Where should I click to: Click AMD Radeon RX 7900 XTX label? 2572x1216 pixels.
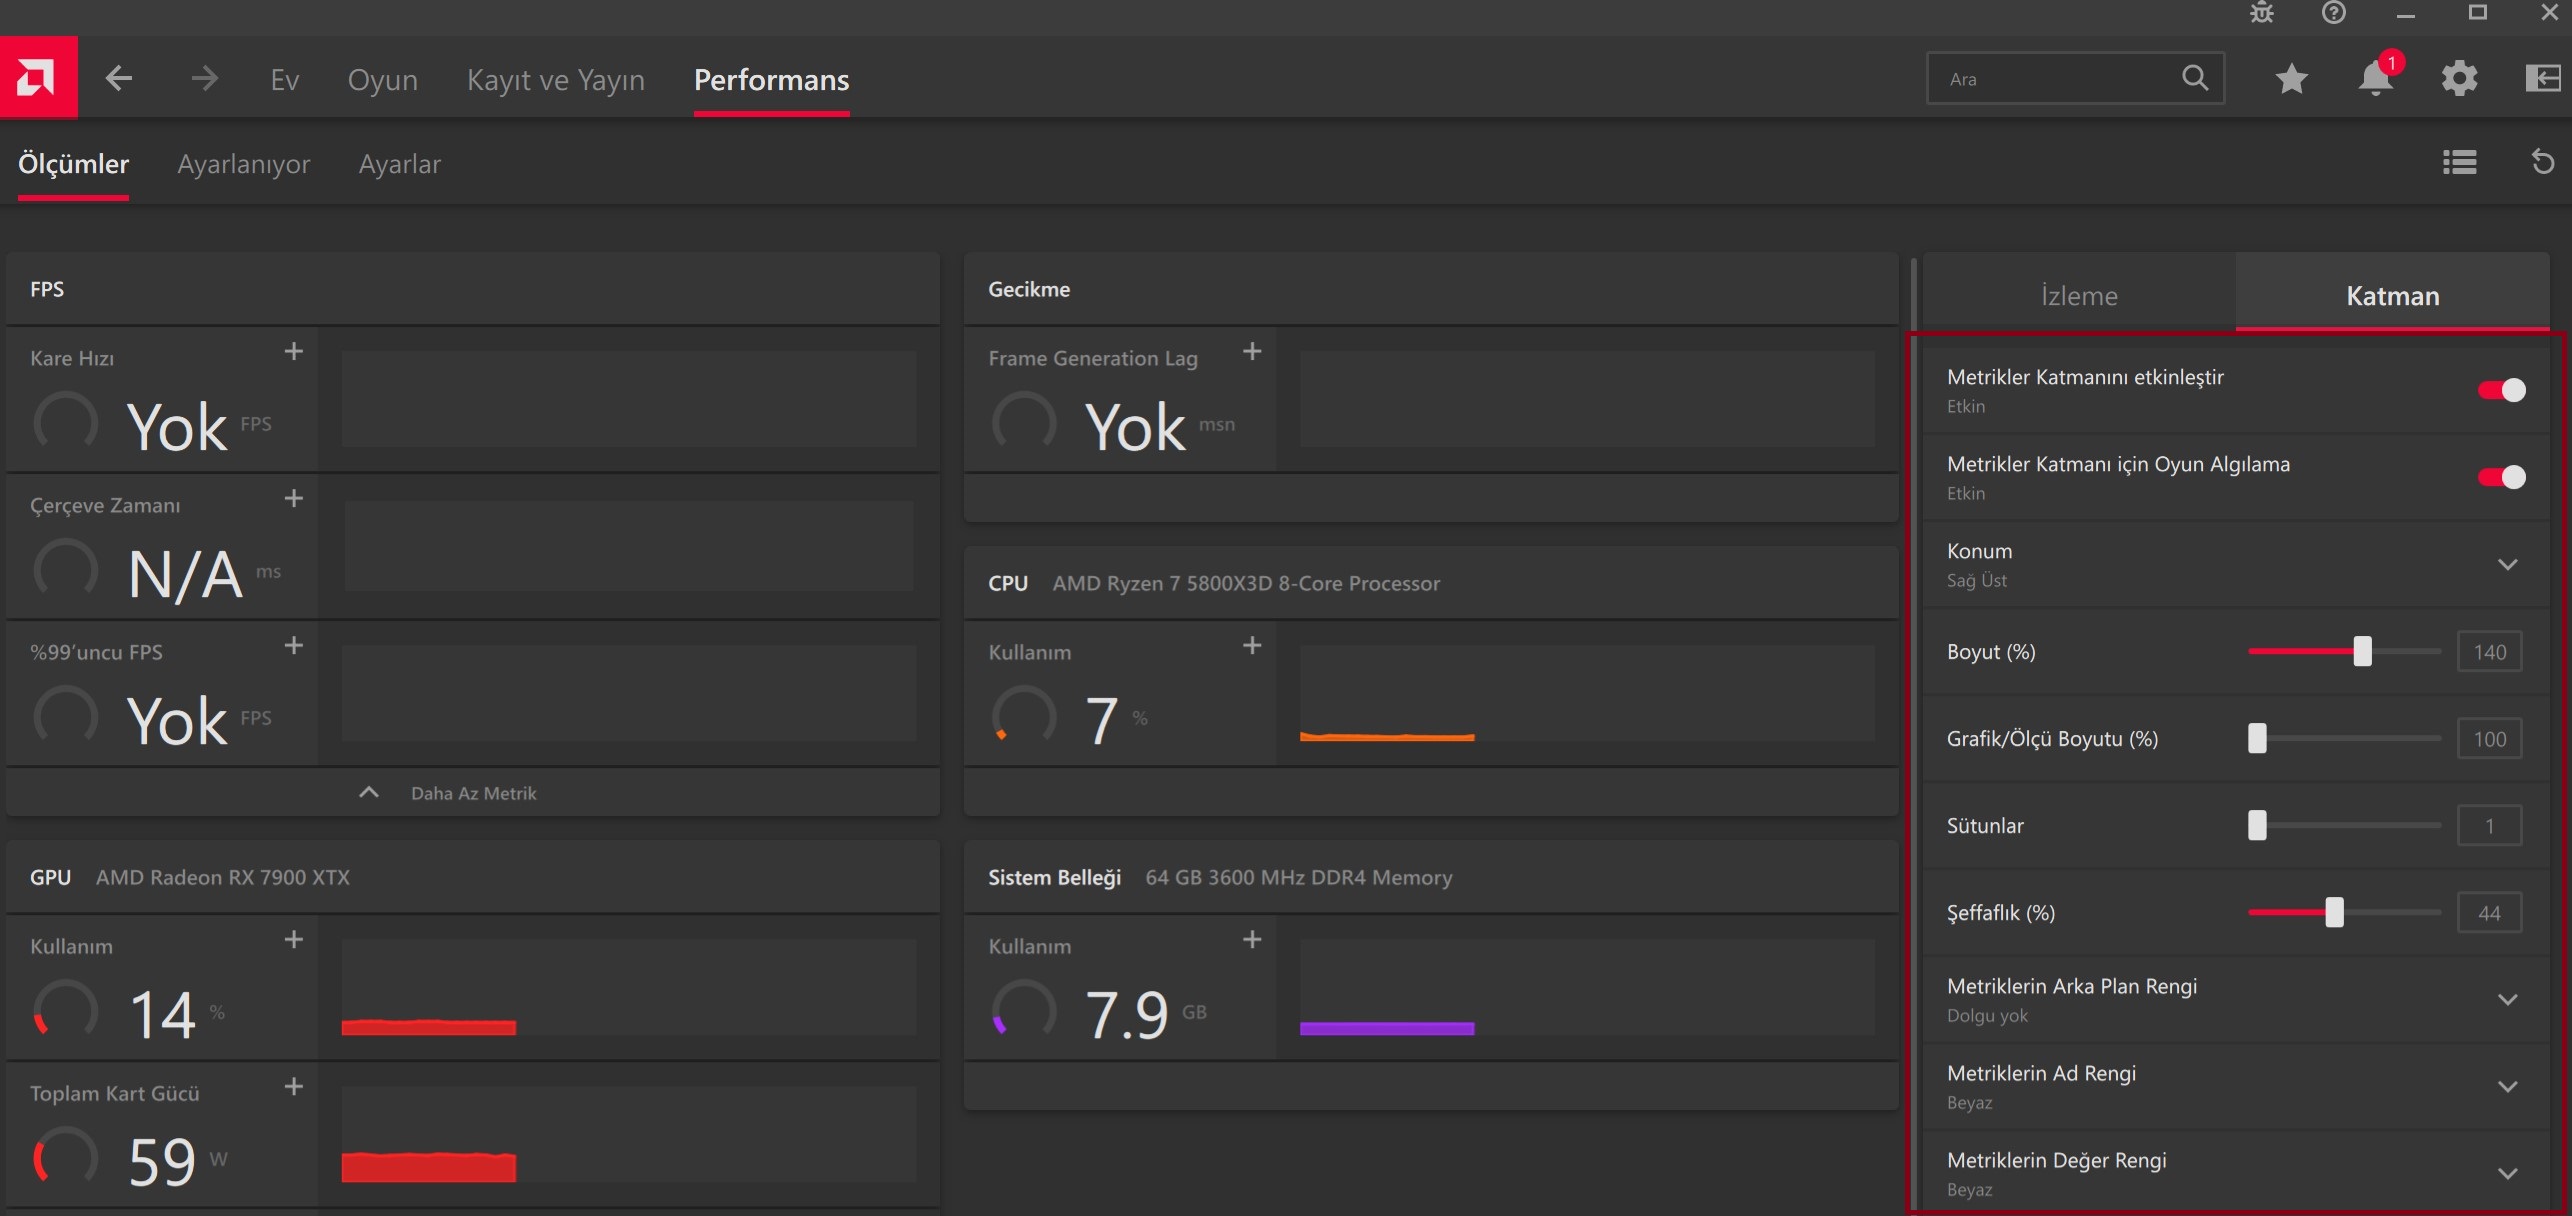coord(223,877)
